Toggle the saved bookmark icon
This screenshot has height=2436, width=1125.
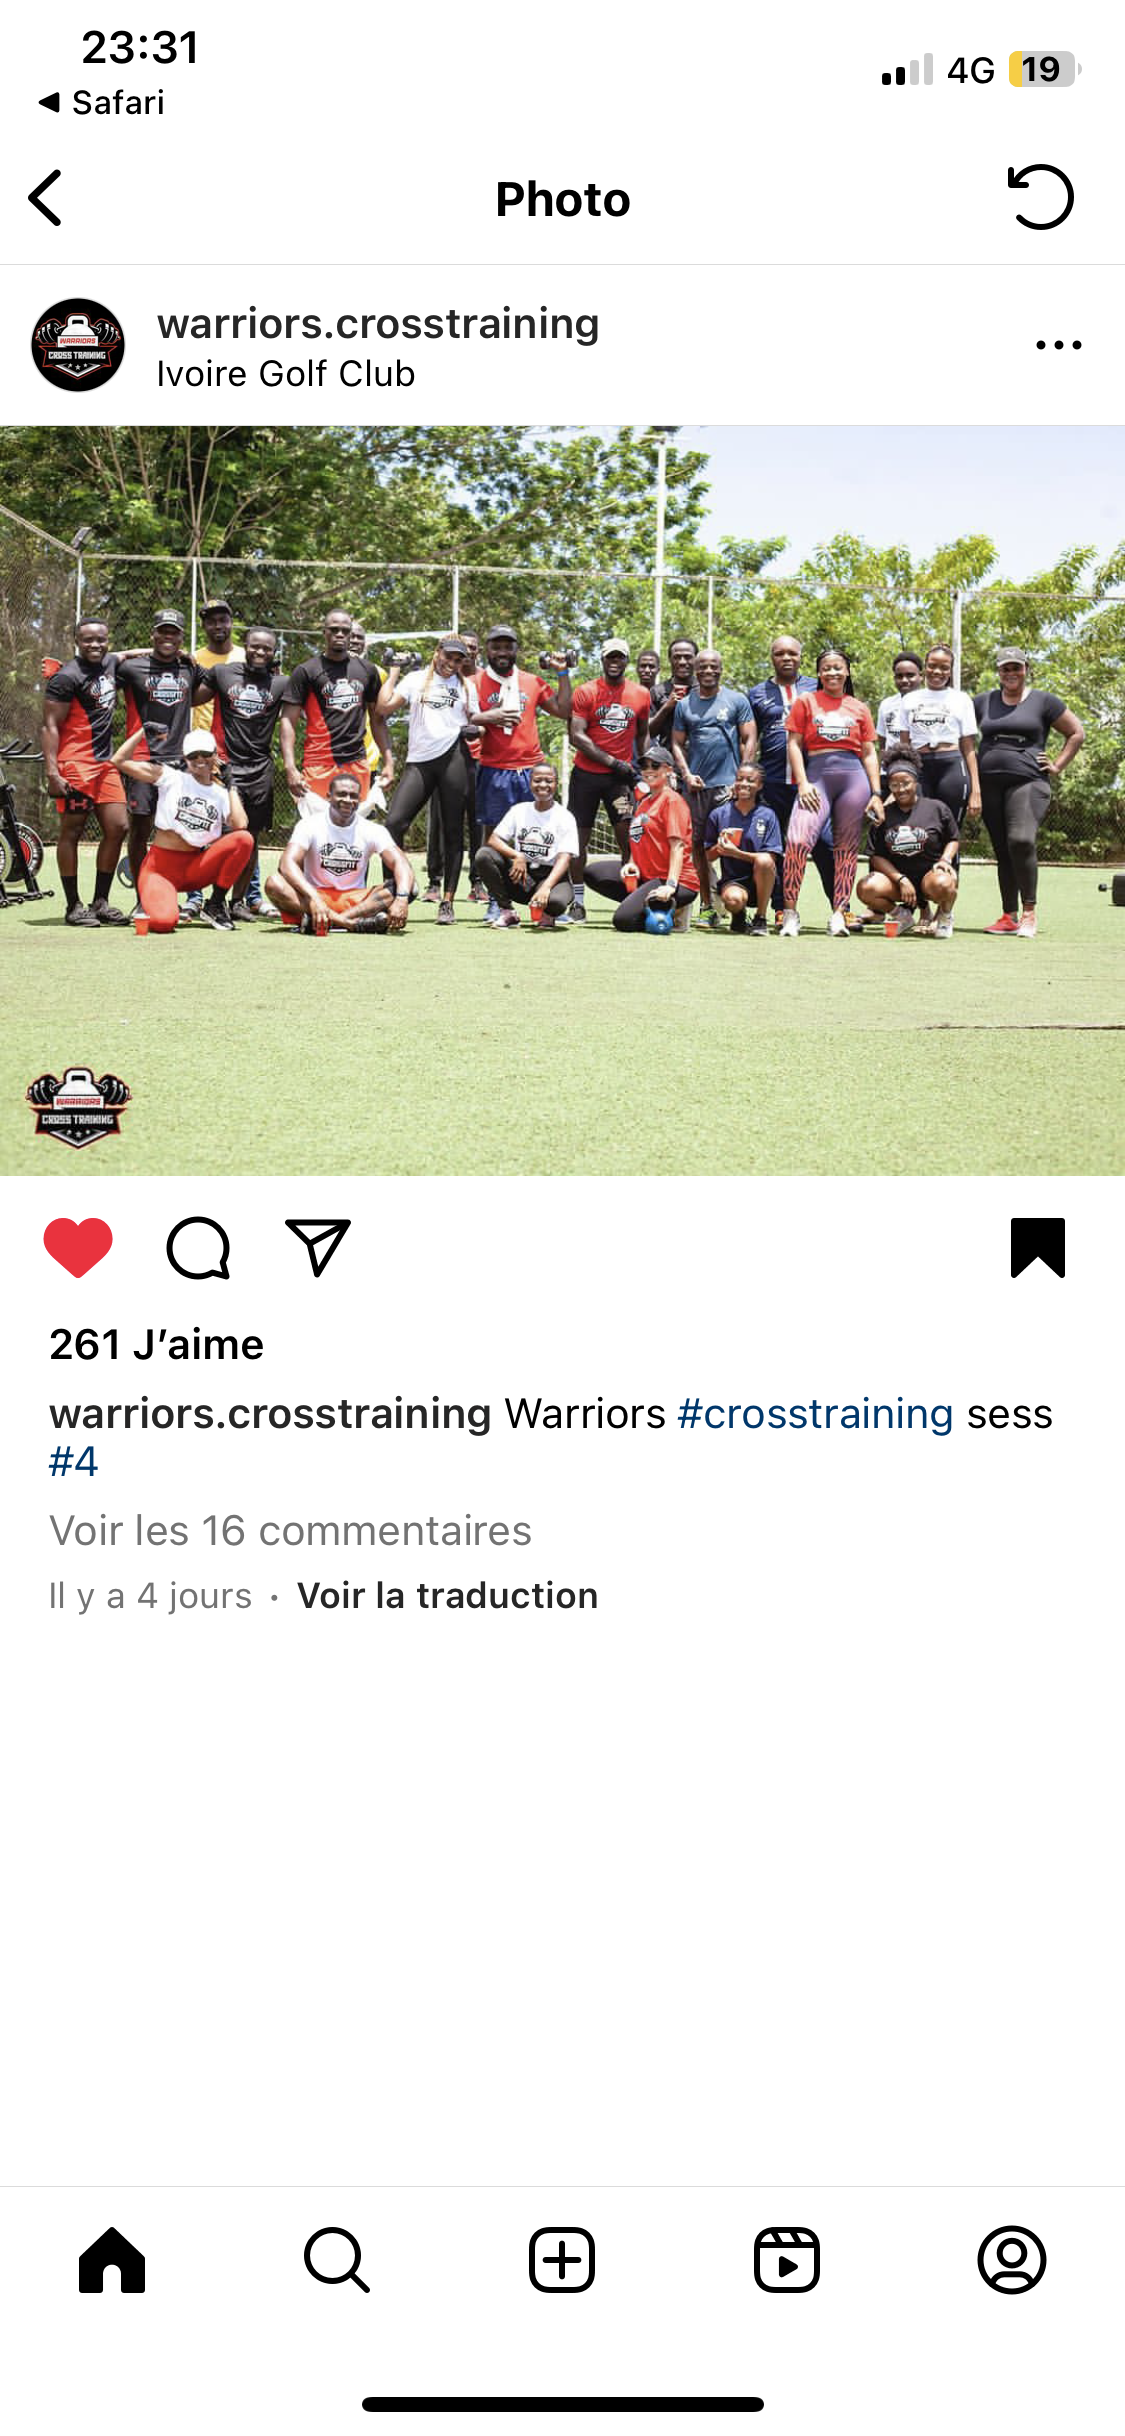pos(1038,1247)
